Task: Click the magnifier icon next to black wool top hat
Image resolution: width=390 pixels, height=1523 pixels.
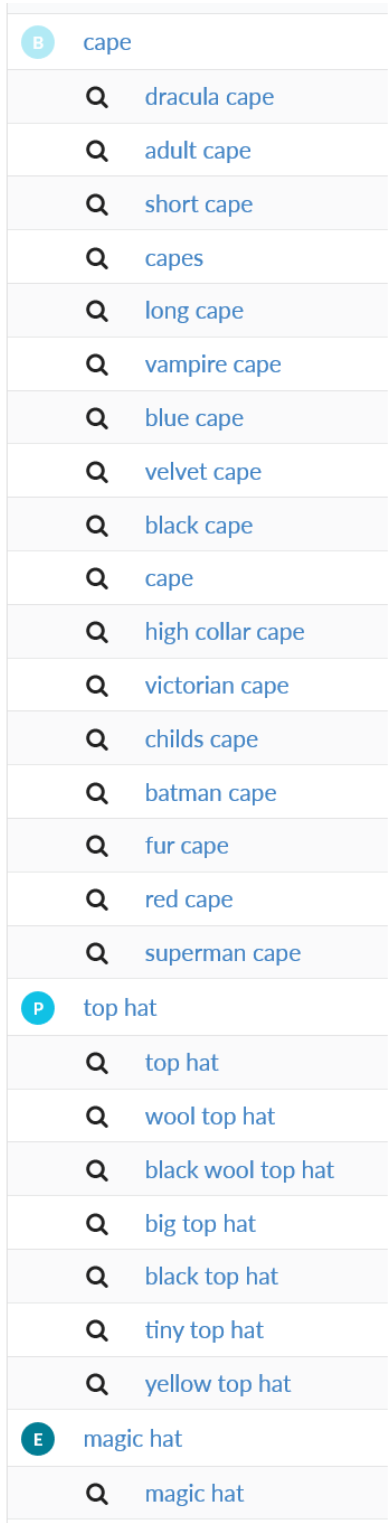Action: click(x=97, y=1170)
